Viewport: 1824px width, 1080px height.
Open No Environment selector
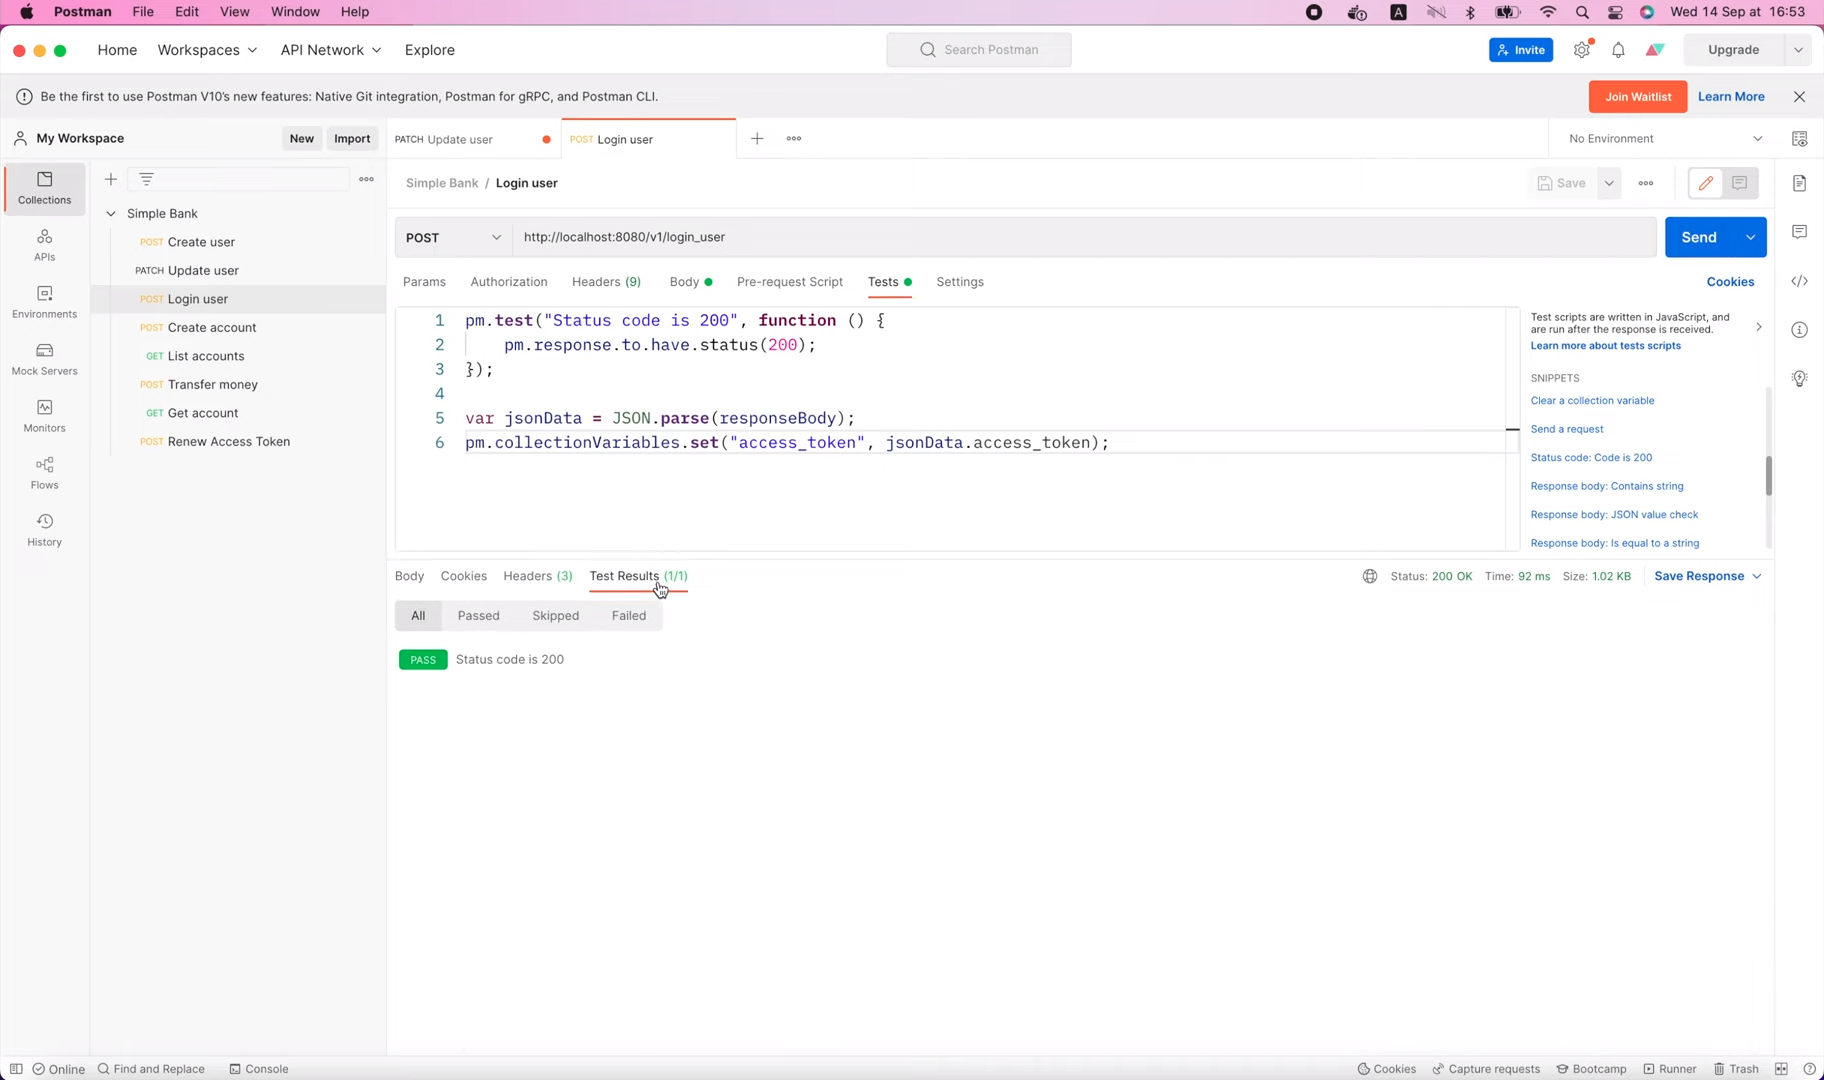(1666, 139)
